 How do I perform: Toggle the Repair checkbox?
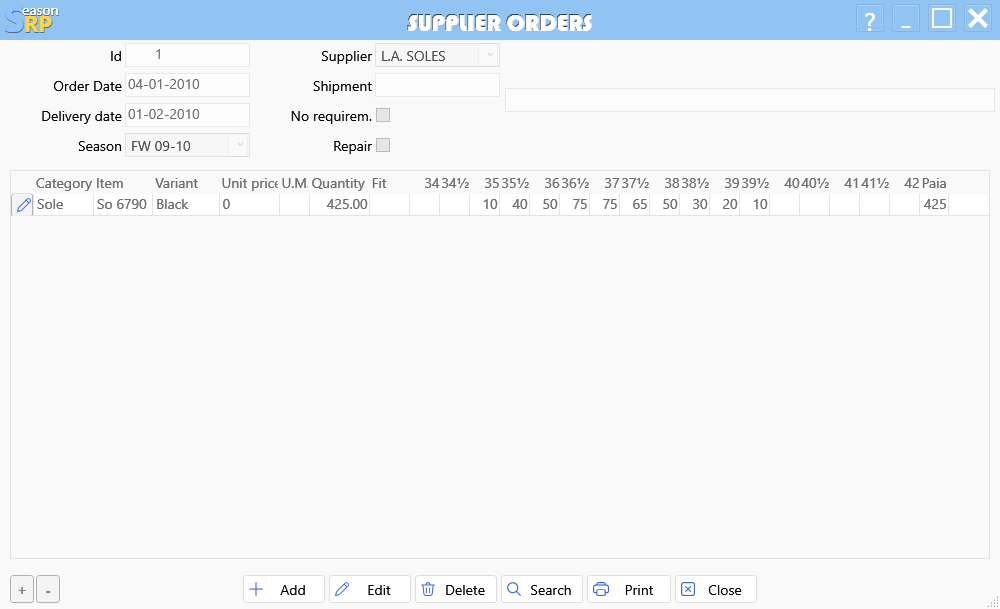coord(383,145)
